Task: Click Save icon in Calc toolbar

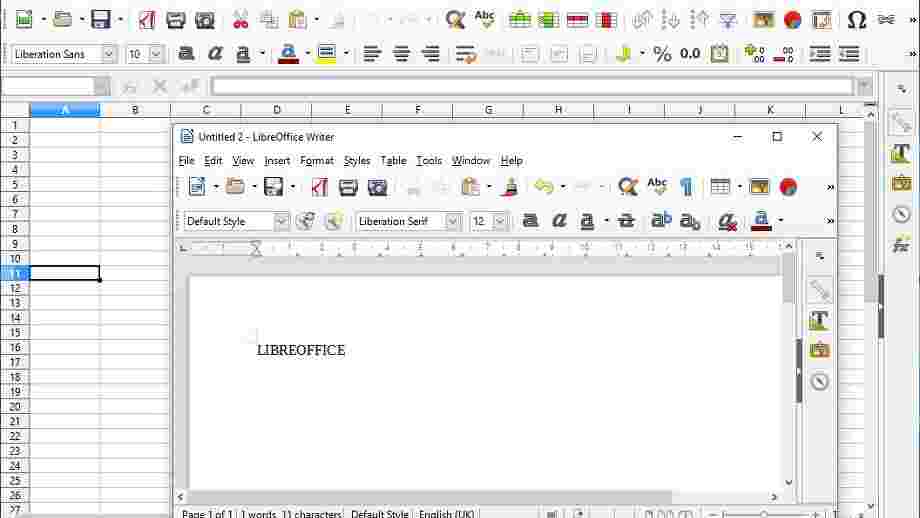Action: point(100,20)
